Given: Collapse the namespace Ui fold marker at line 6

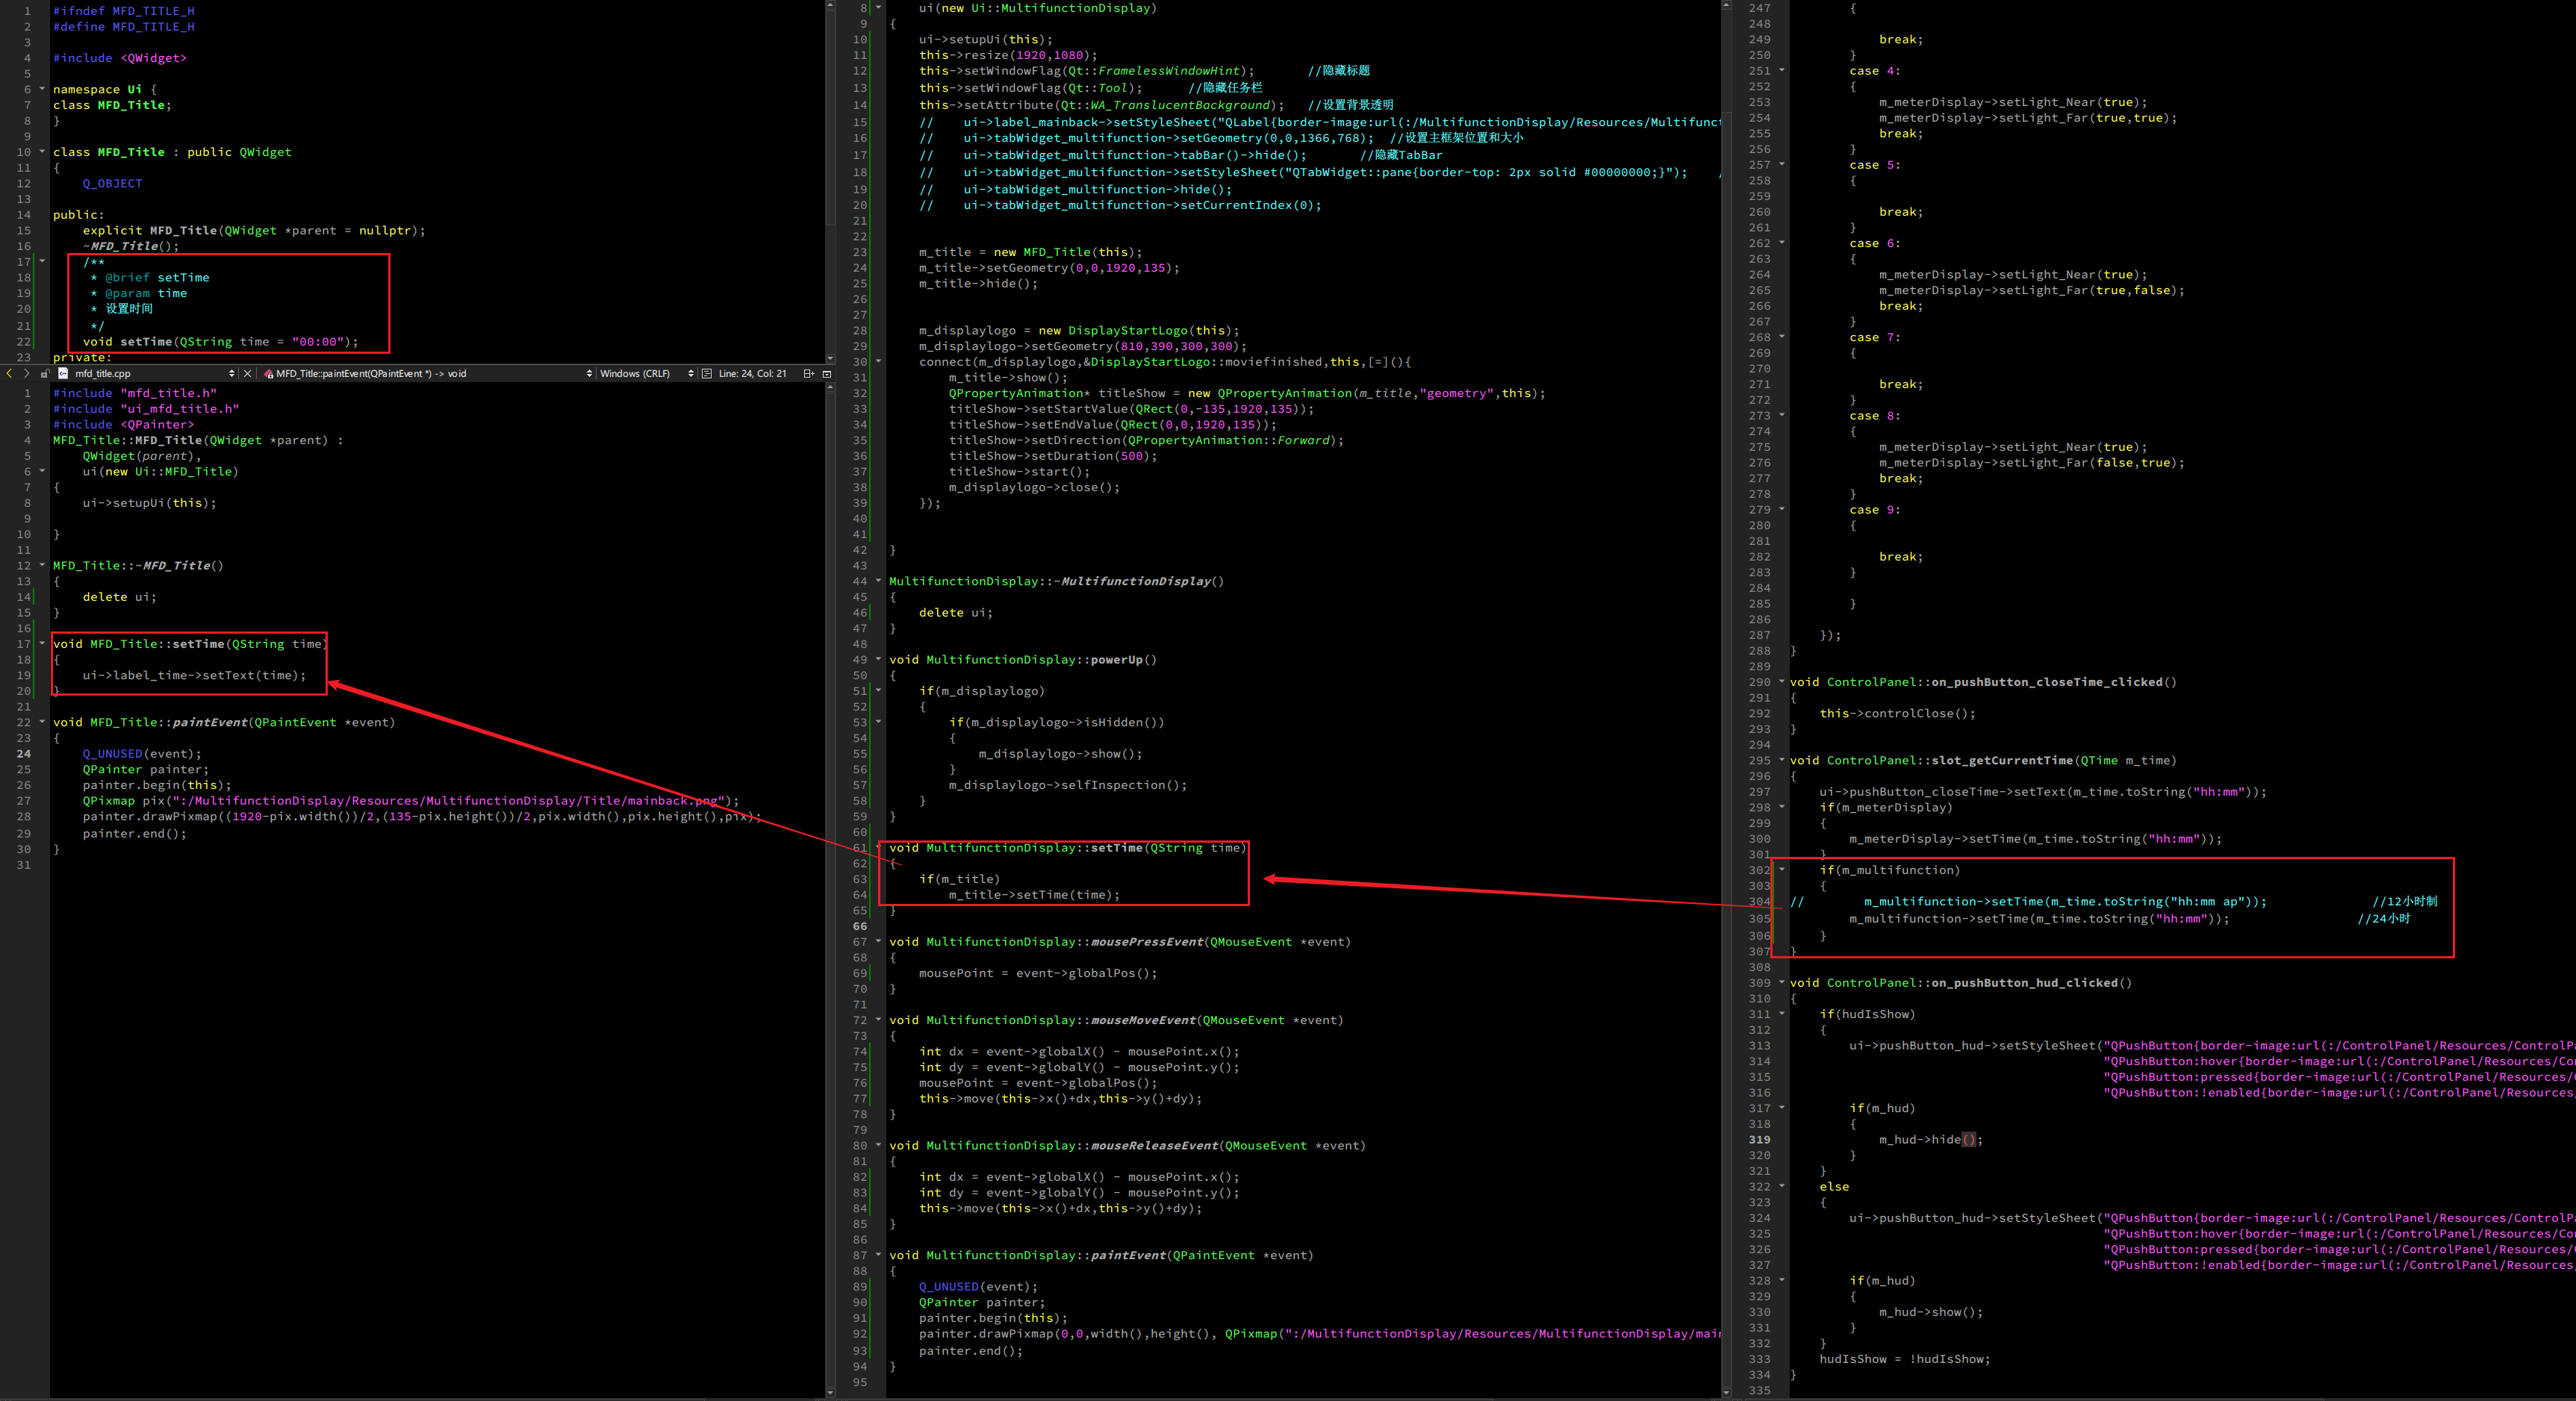Looking at the screenshot, I should coord(42,89).
